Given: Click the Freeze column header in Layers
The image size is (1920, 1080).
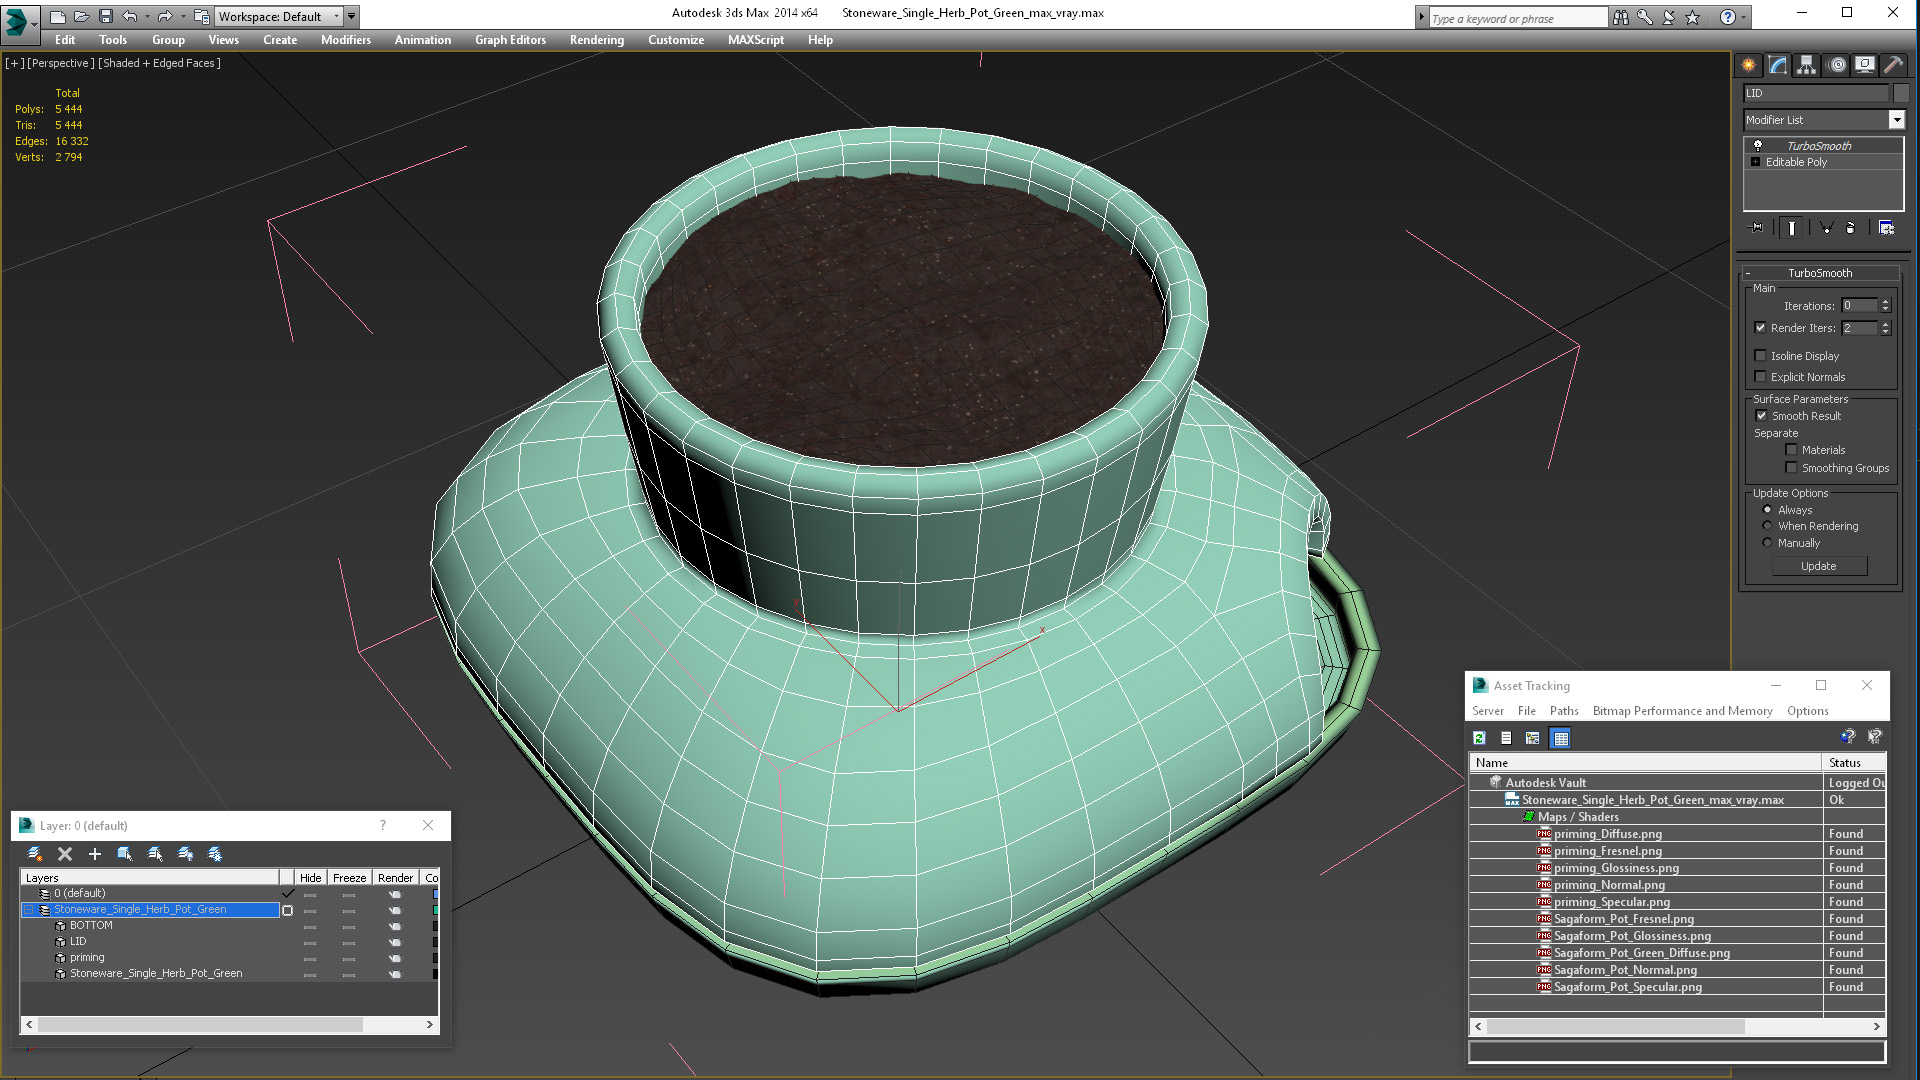Looking at the screenshot, I should [x=349, y=878].
